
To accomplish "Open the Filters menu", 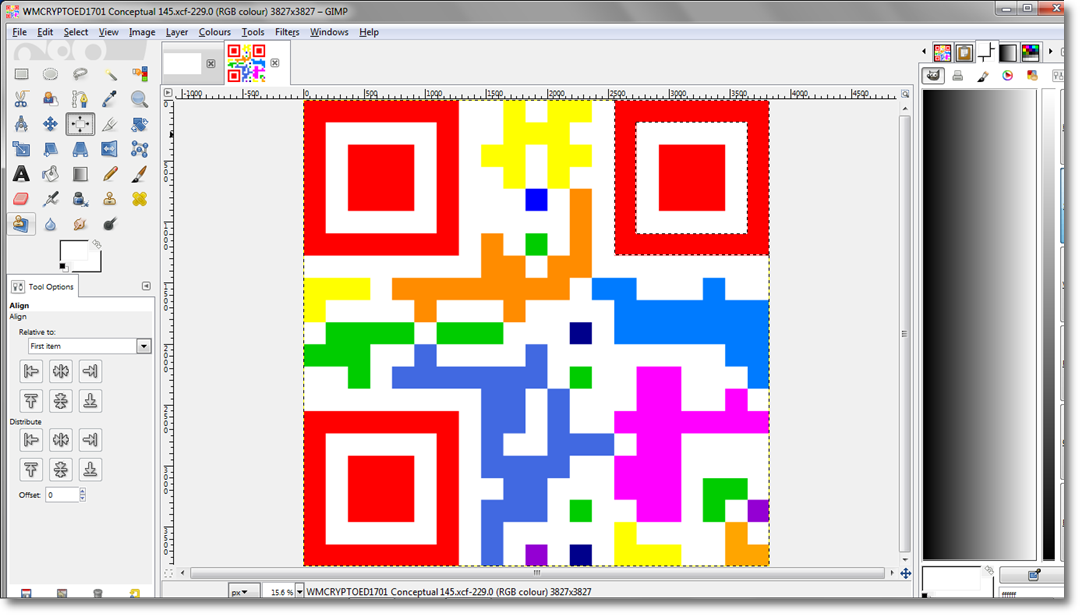I will point(287,32).
